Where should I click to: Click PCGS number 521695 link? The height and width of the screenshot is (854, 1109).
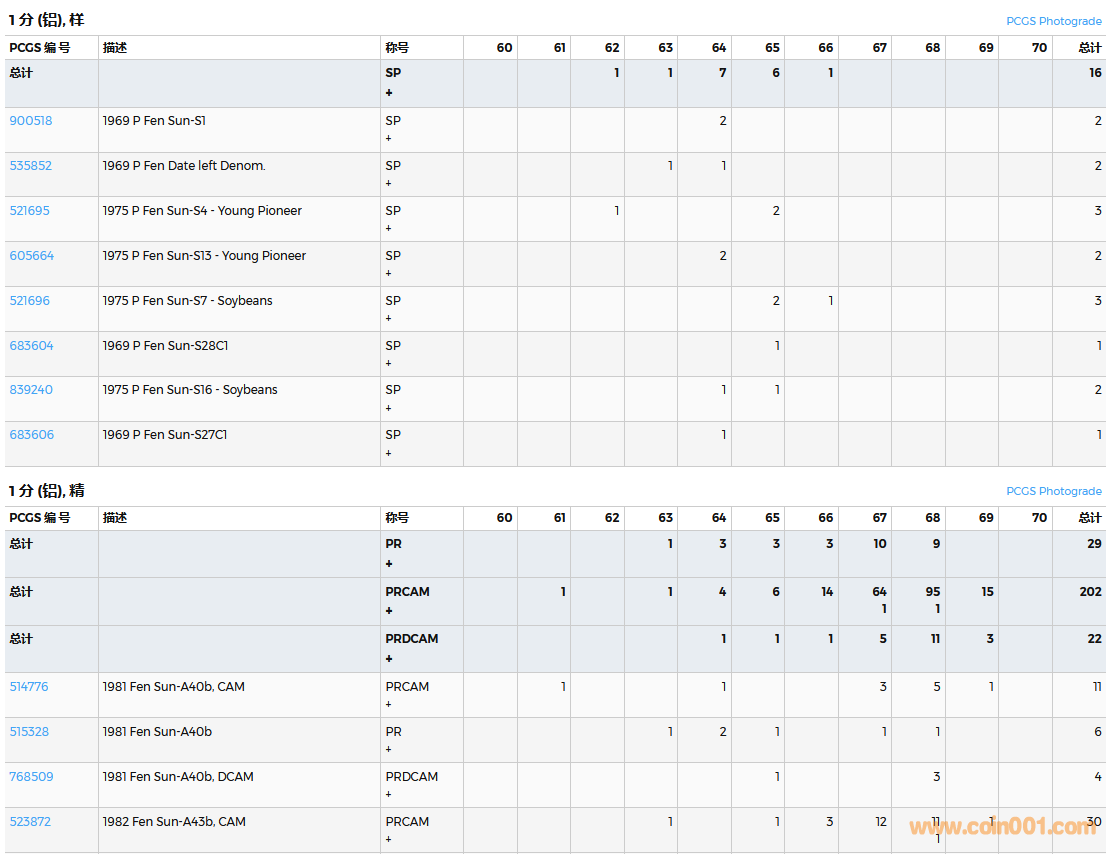pos(30,211)
